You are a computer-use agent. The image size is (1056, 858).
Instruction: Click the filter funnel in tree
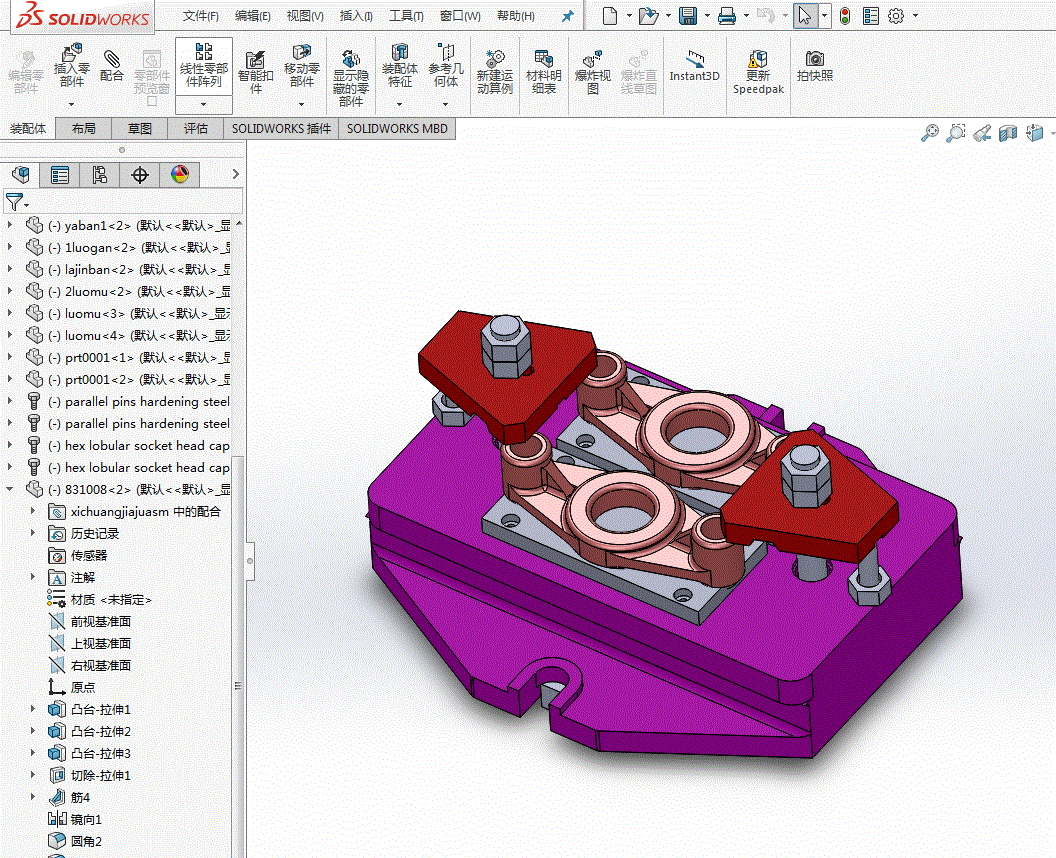[13, 201]
